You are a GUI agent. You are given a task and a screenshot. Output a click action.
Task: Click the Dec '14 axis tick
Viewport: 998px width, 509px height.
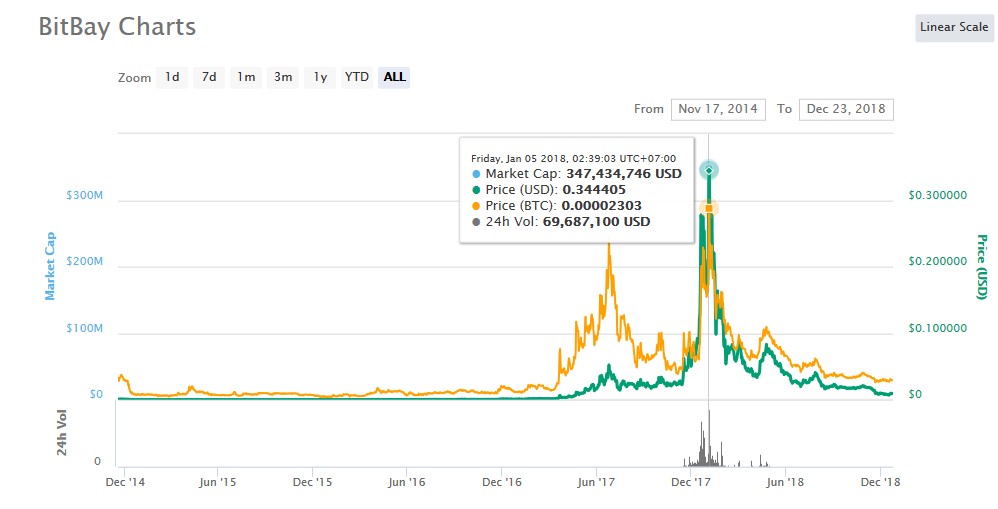(x=125, y=482)
